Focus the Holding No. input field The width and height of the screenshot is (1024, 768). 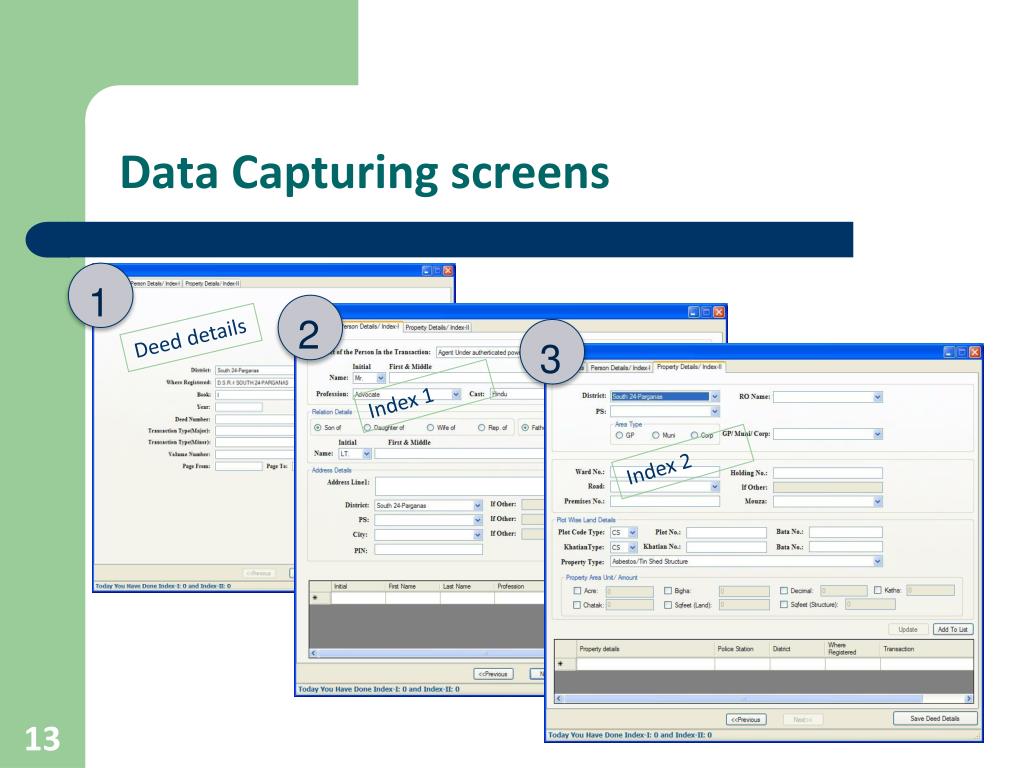coord(827,473)
